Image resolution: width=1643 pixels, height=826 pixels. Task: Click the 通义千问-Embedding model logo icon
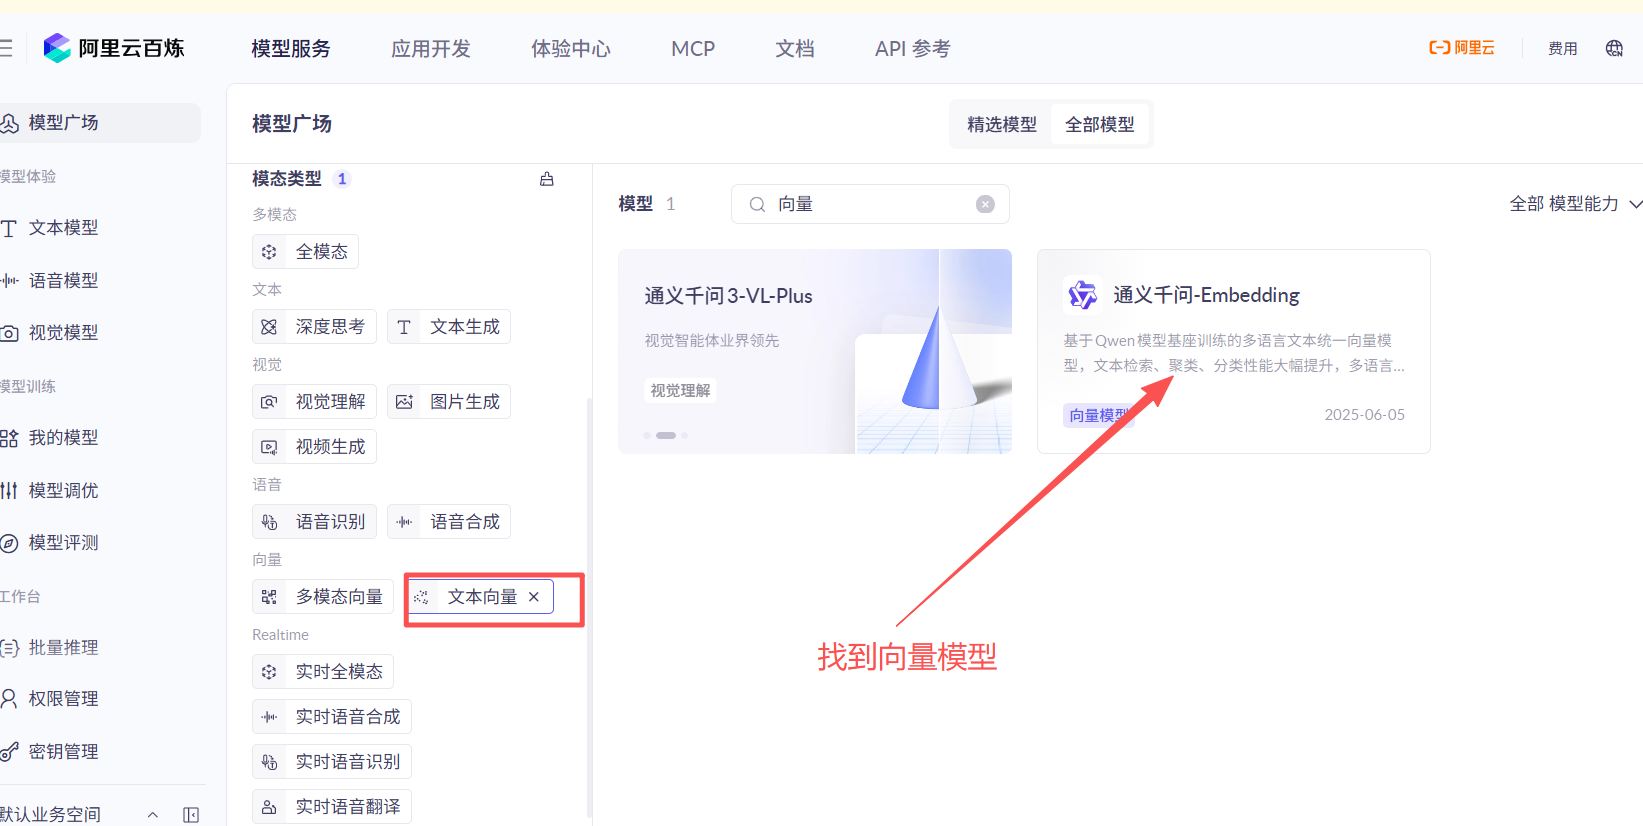point(1082,295)
